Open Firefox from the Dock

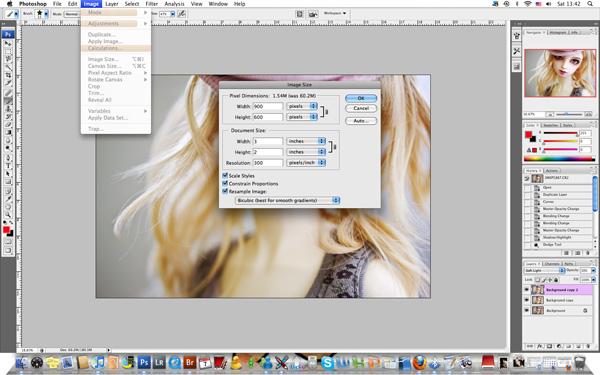(419, 362)
